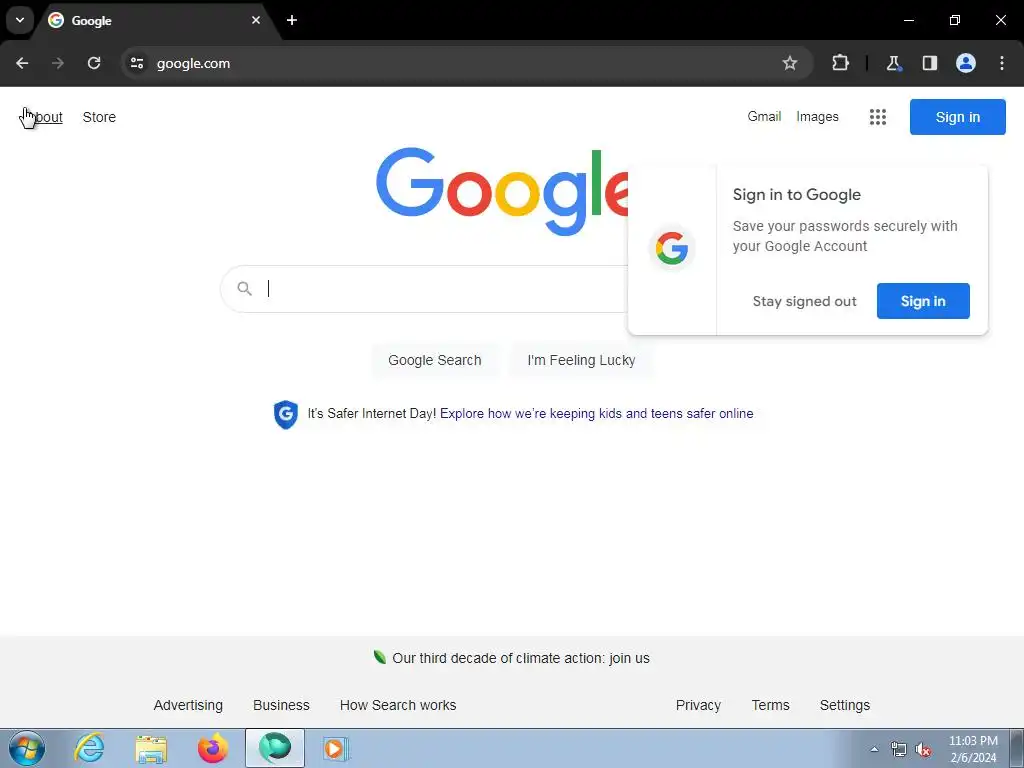Click the magnifier icon in search box
Viewport: 1024px width, 768px height.
[x=244, y=289]
